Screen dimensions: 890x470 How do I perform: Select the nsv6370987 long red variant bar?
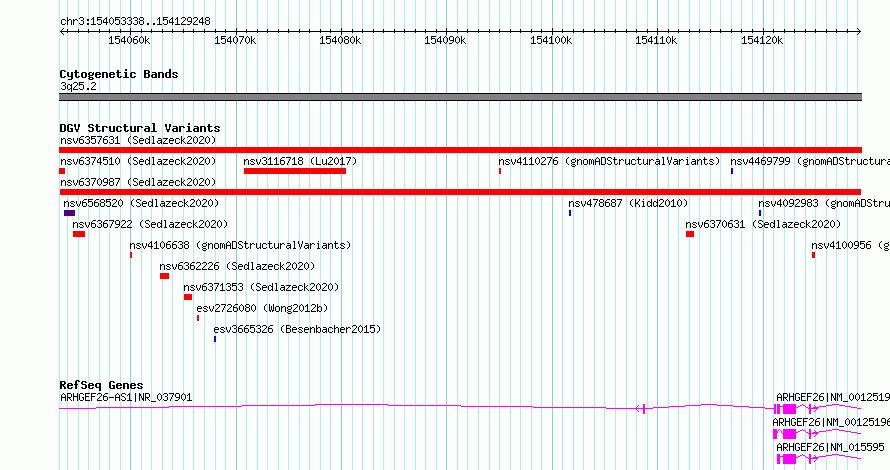tap(460, 192)
